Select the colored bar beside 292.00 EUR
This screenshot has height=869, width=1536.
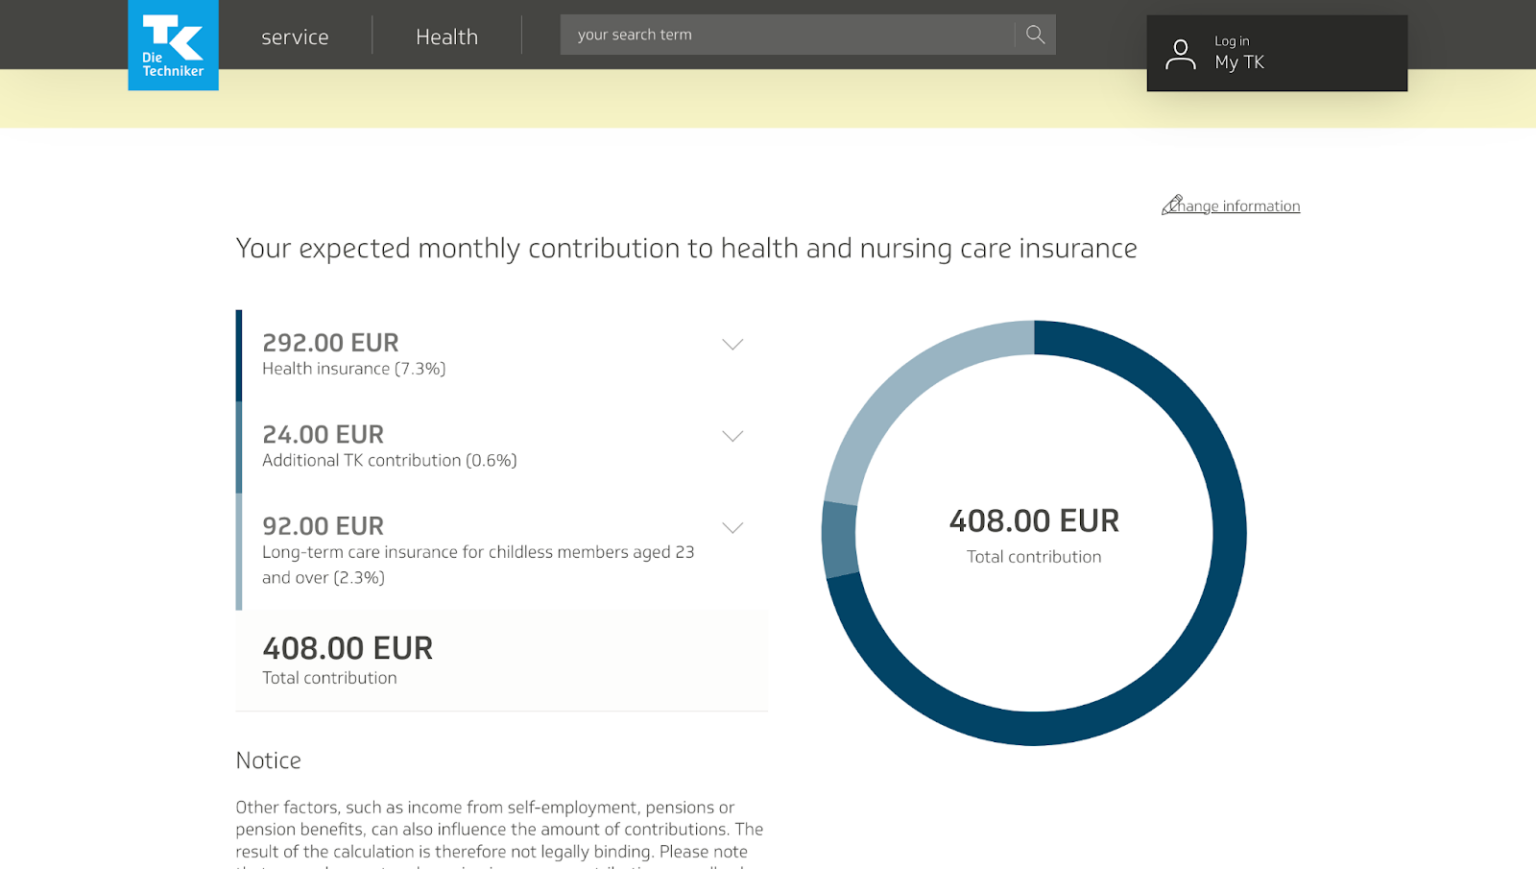tap(239, 353)
